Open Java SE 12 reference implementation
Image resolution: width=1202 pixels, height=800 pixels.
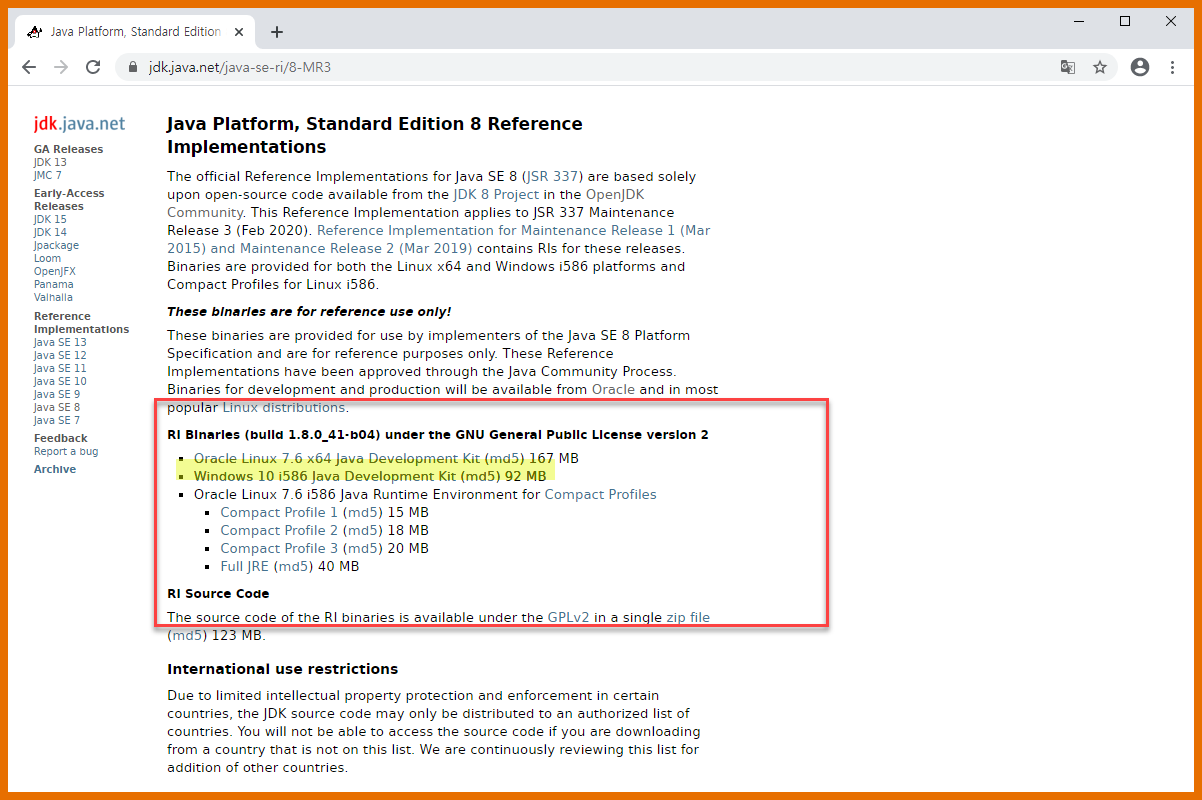(60, 355)
